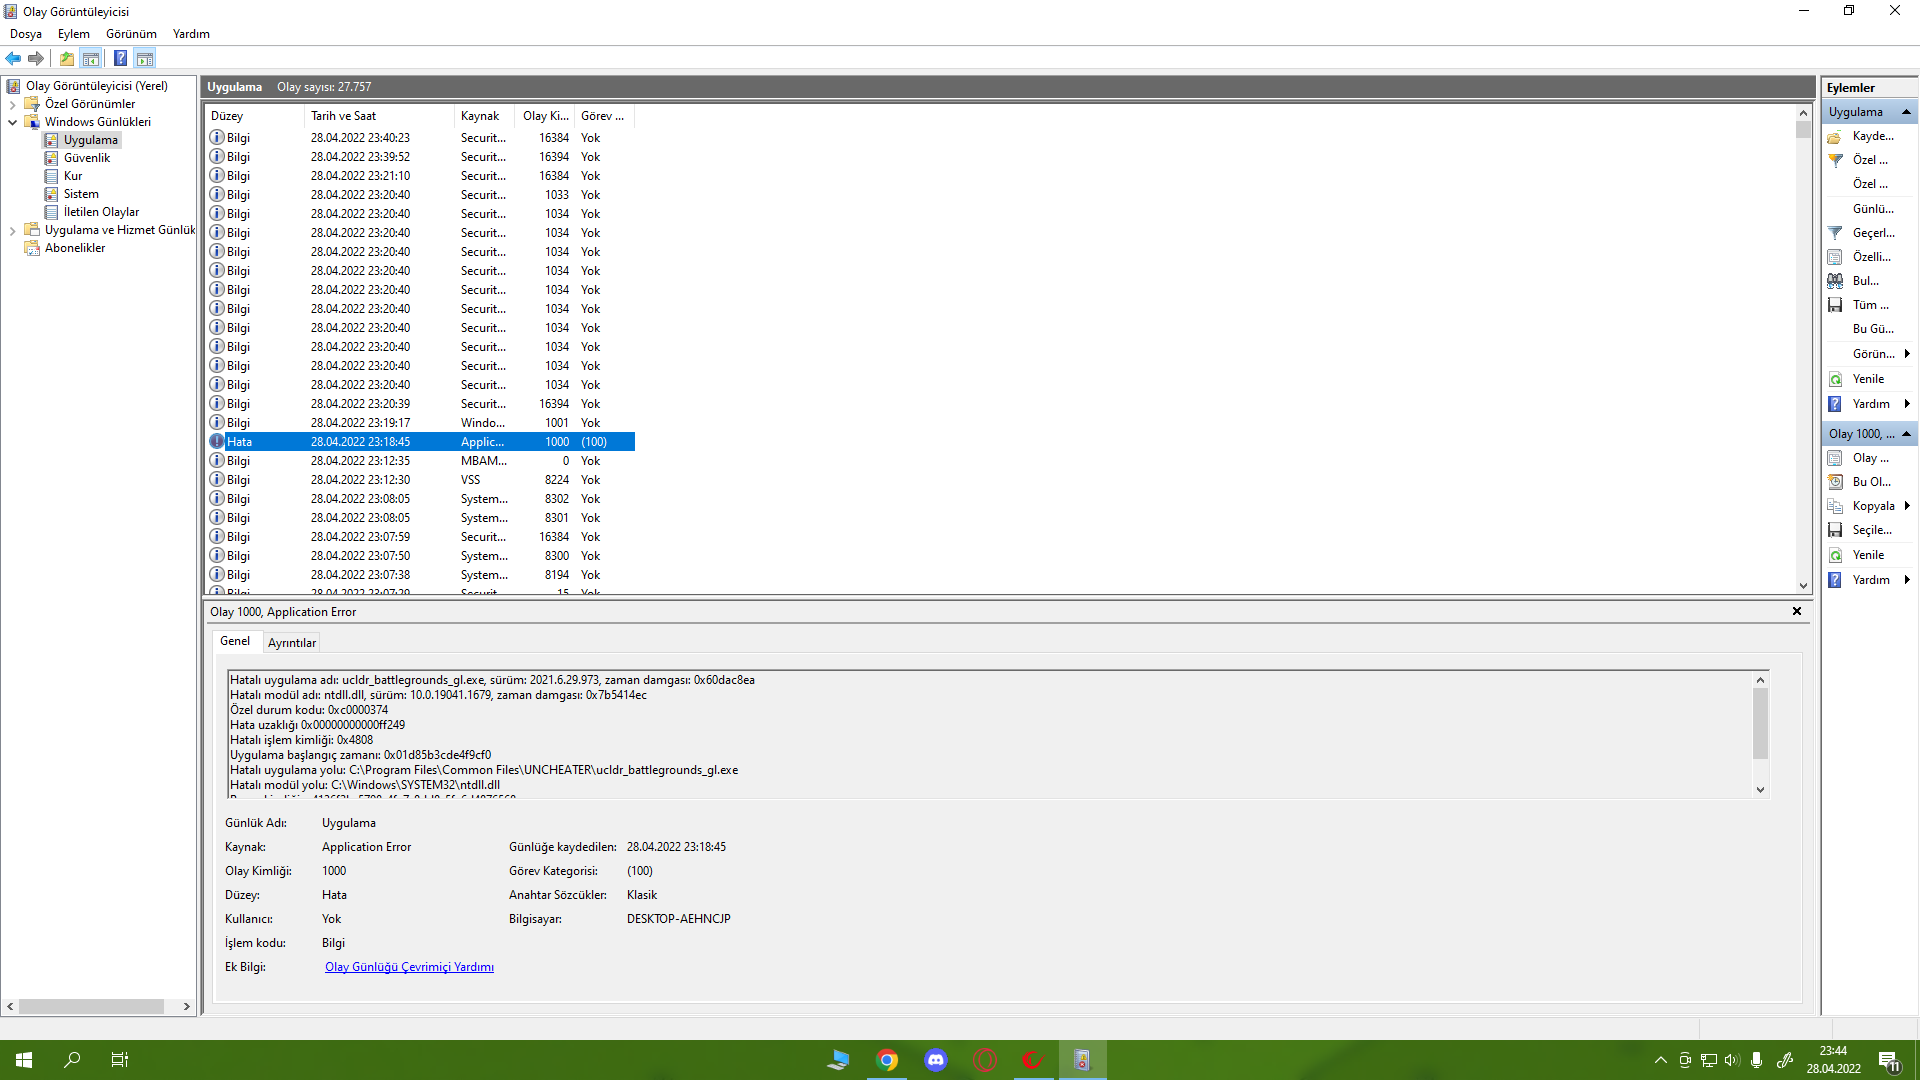The width and height of the screenshot is (1920, 1080).
Task: Click the green Yenile refresh icon under Uygulama
Action: point(1835,379)
